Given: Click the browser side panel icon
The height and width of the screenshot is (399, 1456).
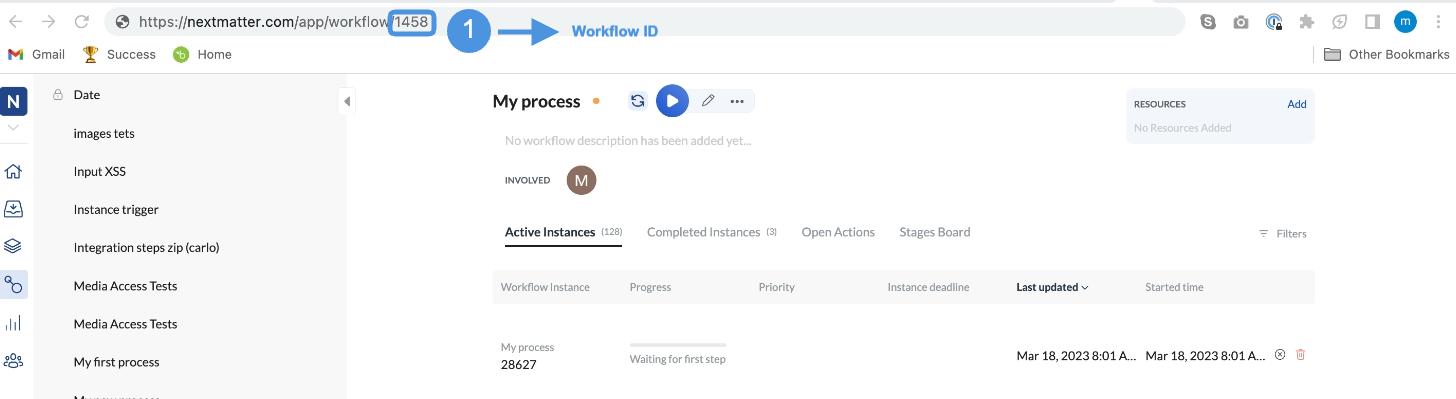Looking at the screenshot, I should click(1372, 21).
